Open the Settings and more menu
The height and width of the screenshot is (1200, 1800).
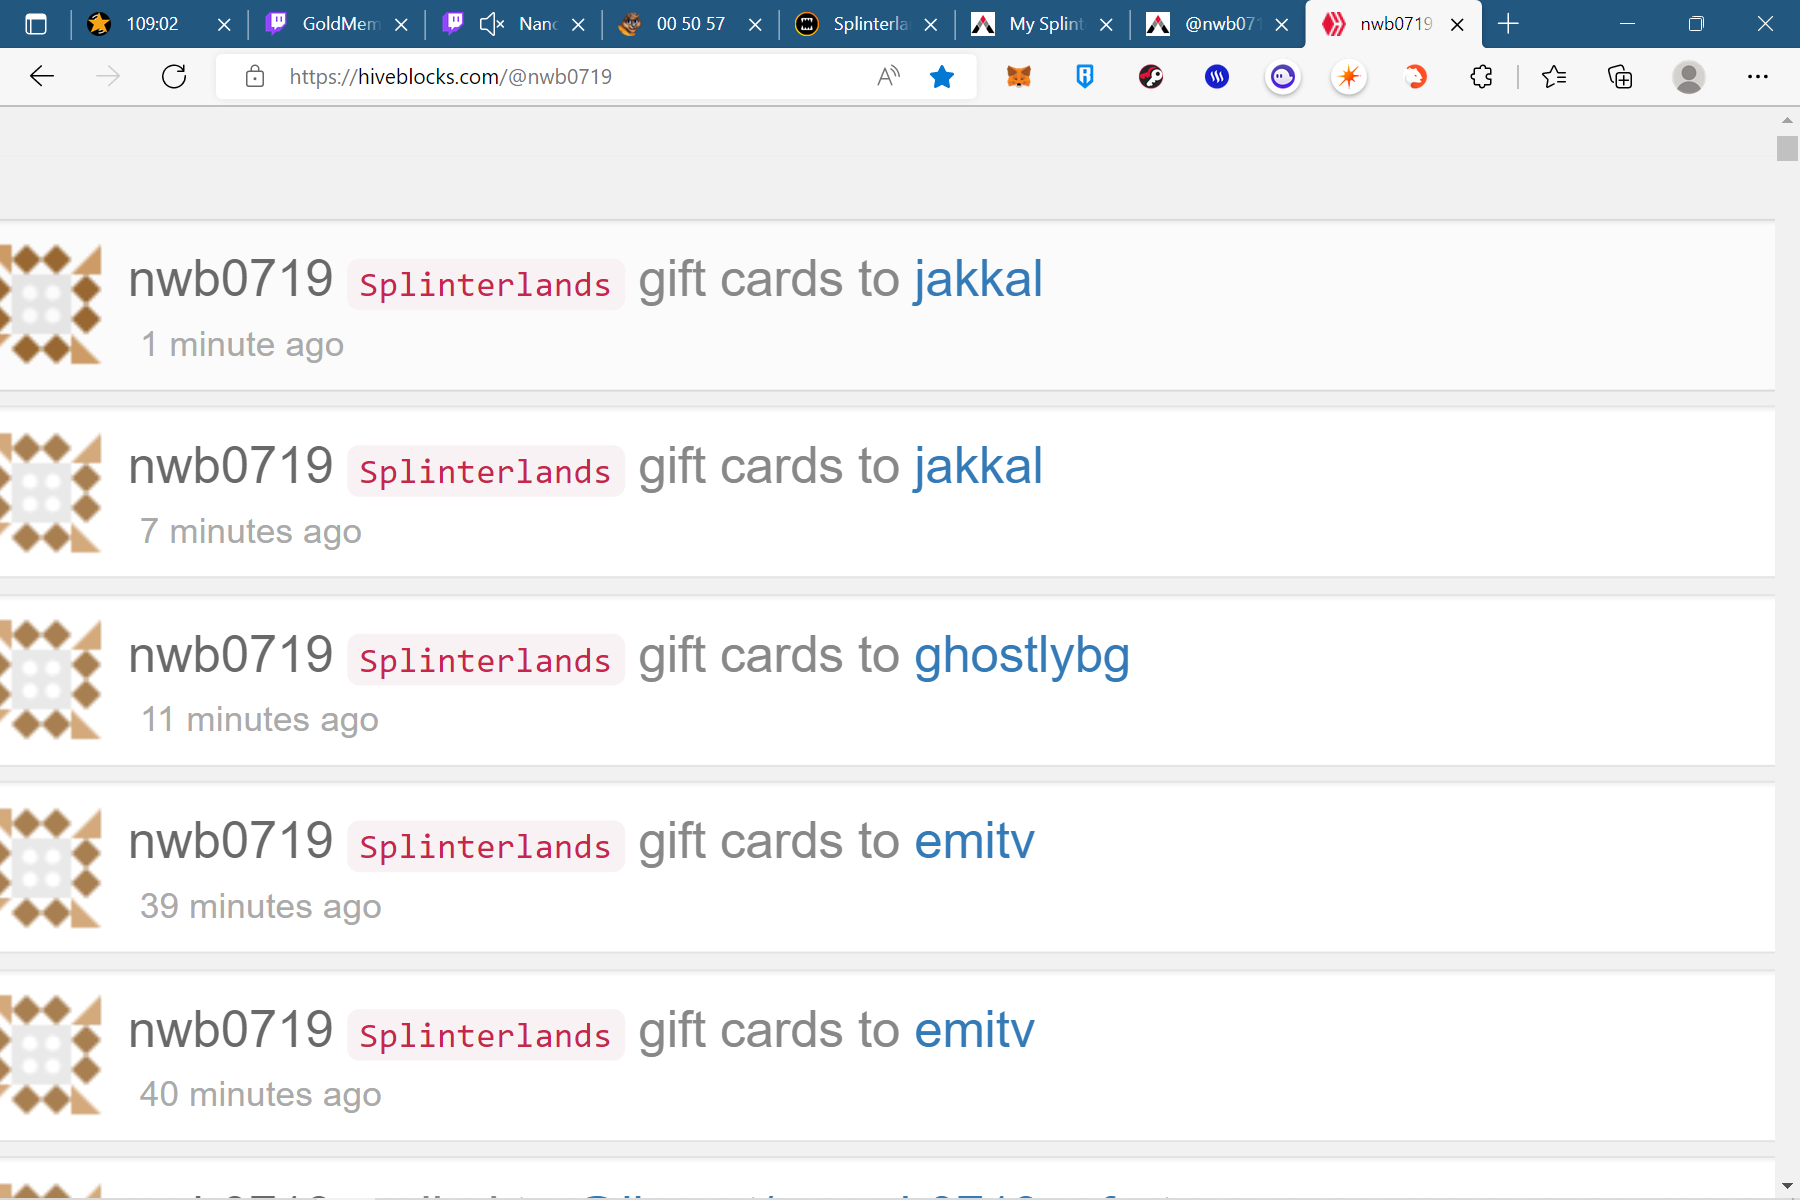(x=1758, y=76)
